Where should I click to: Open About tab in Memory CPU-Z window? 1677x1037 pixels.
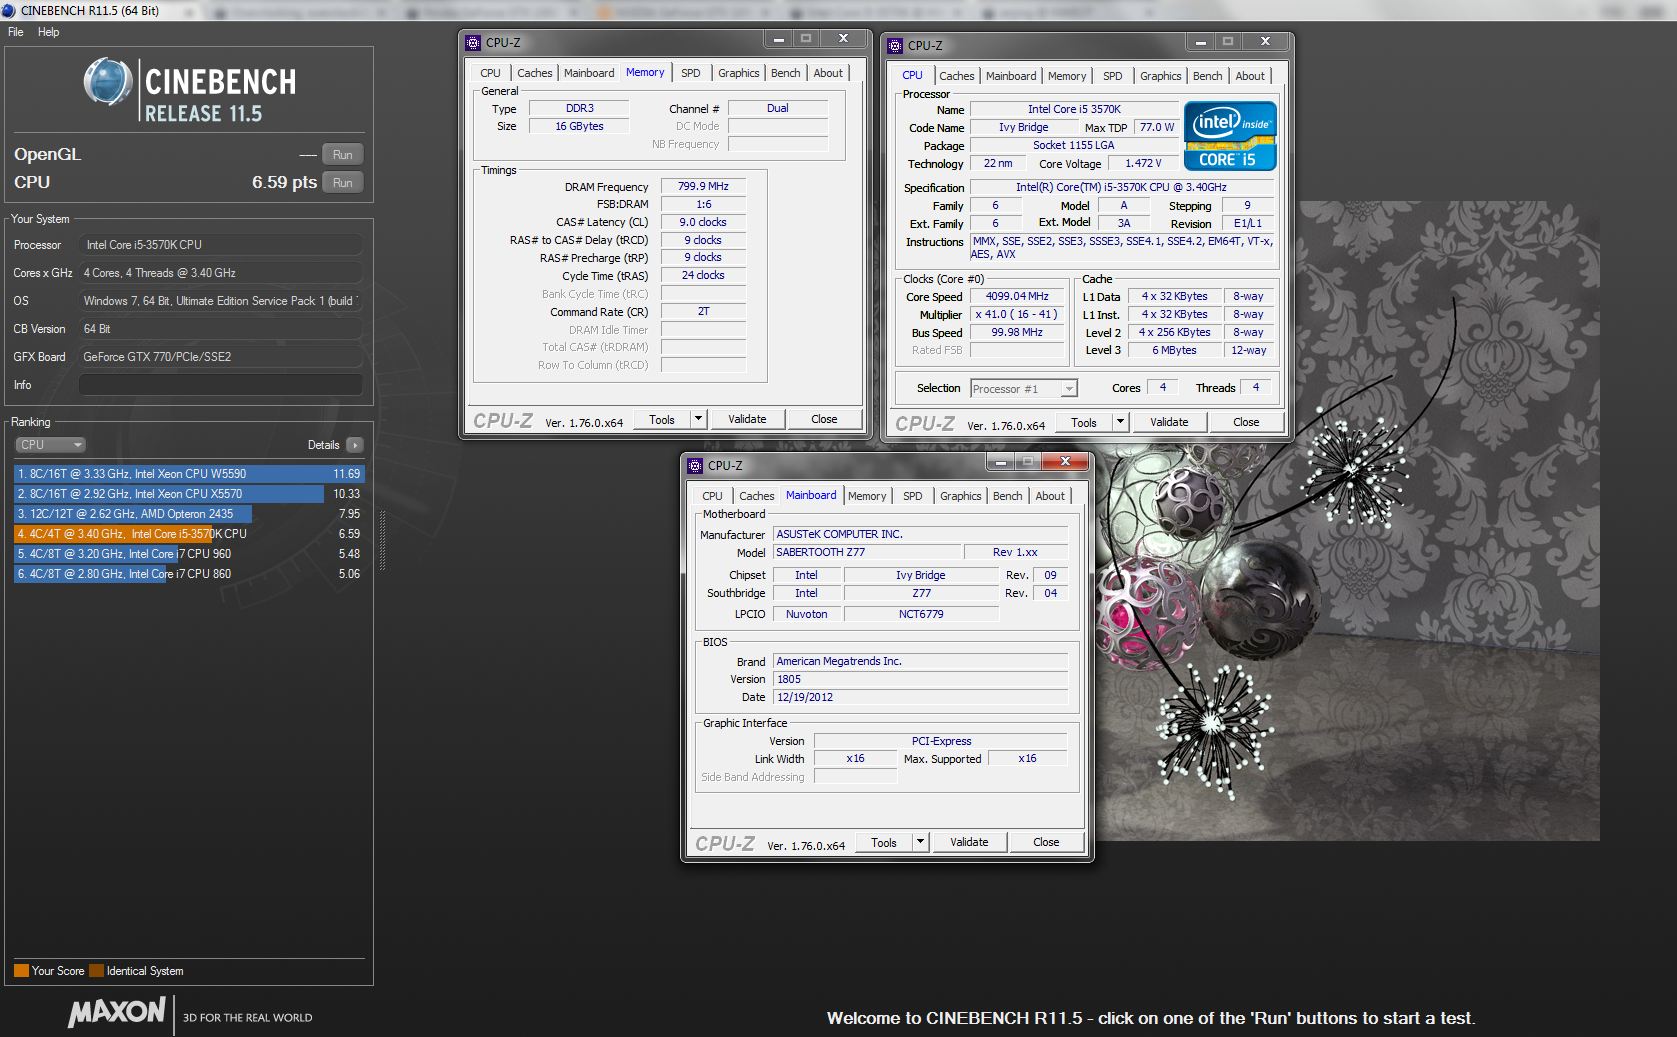click(x=828, y=73)
